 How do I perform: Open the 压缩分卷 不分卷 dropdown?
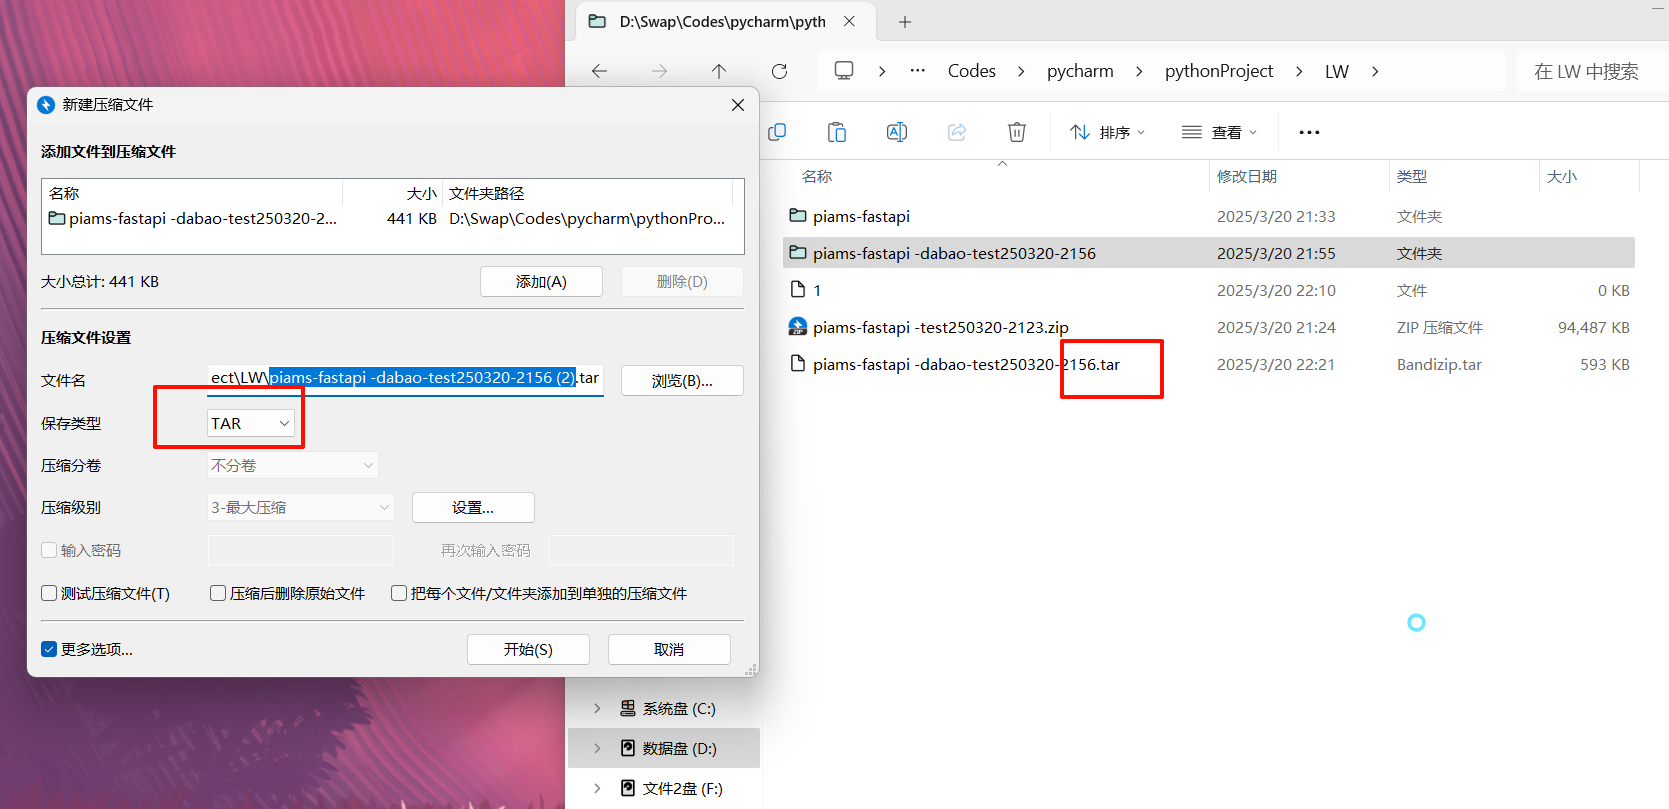[x=293, y=465]
